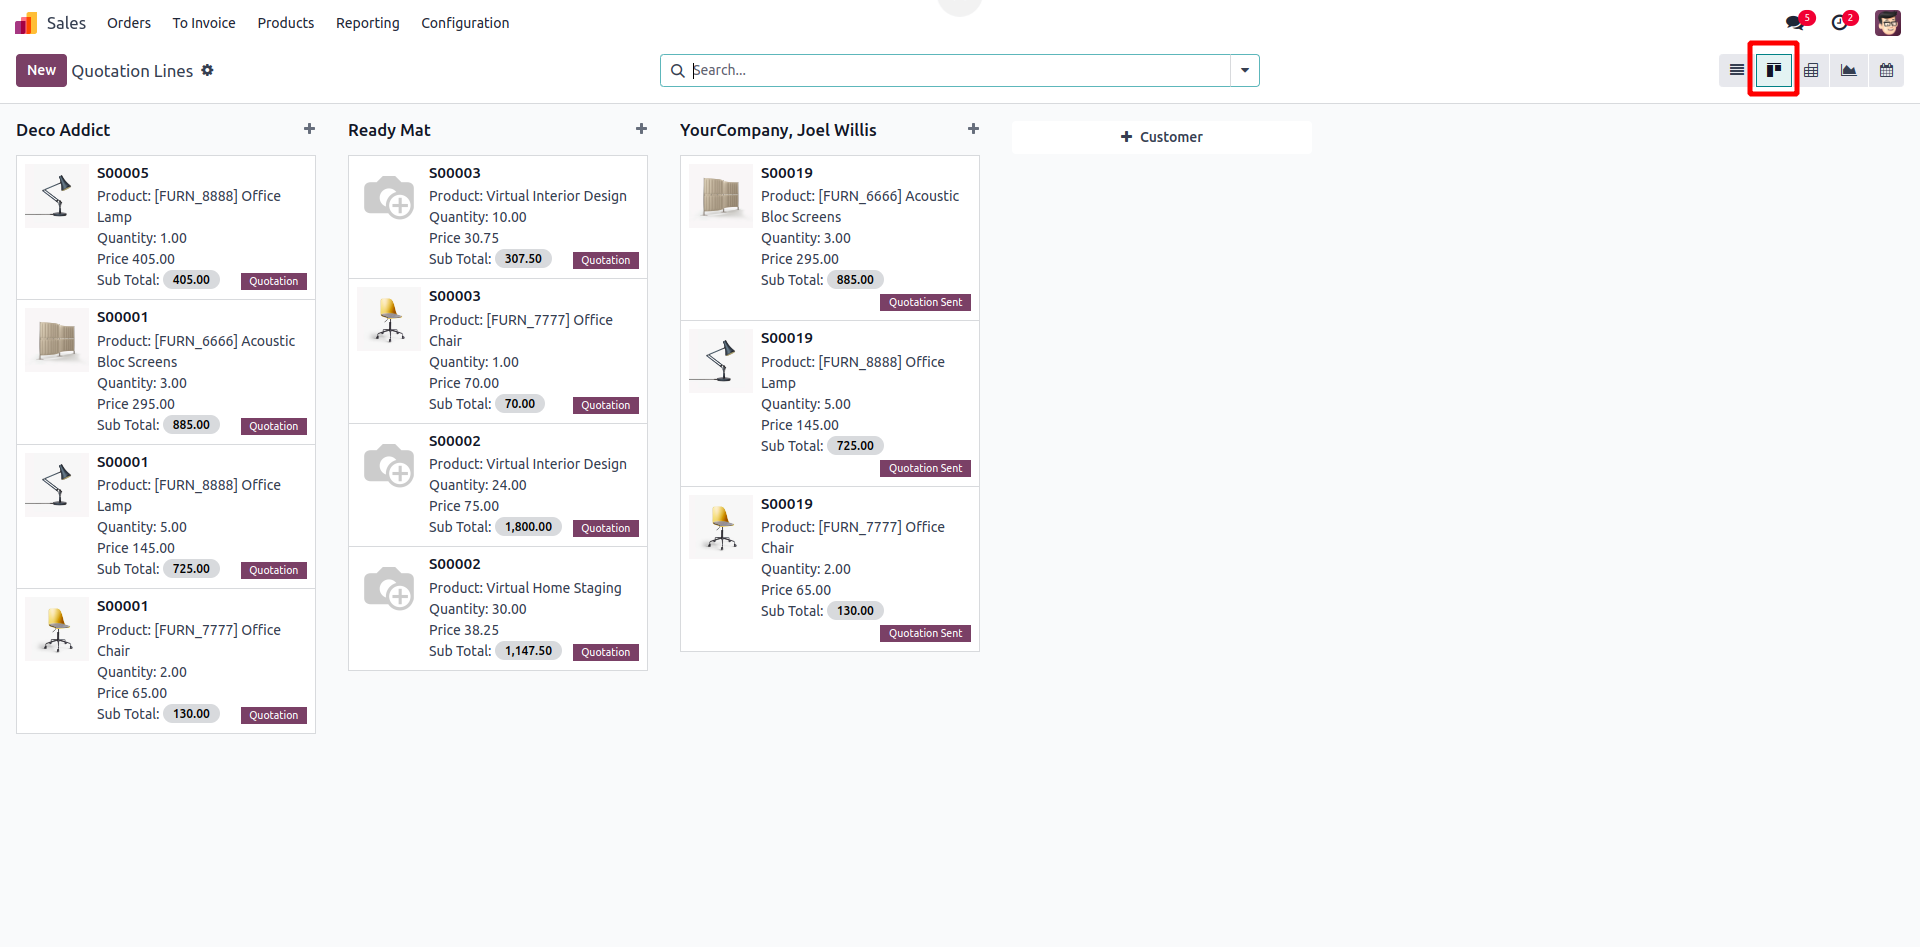Add a quick record in Ready Mat column
The height and width of the screenshot is (947, 1920).
coord(641,129)
